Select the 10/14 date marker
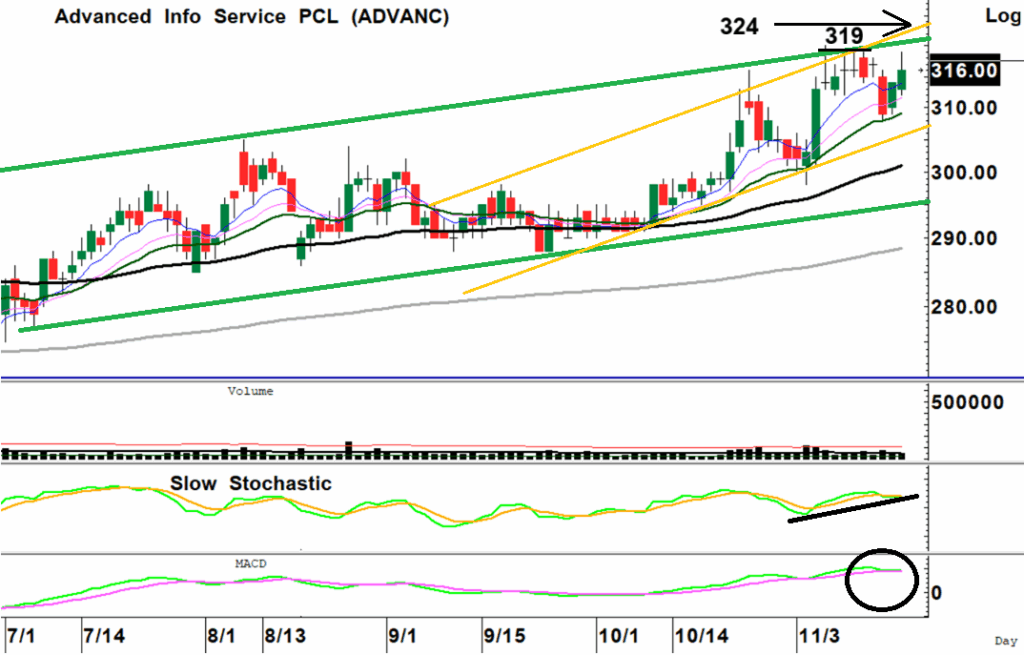Viewport: 1024px width, 655px height. (x=700, y=636)
